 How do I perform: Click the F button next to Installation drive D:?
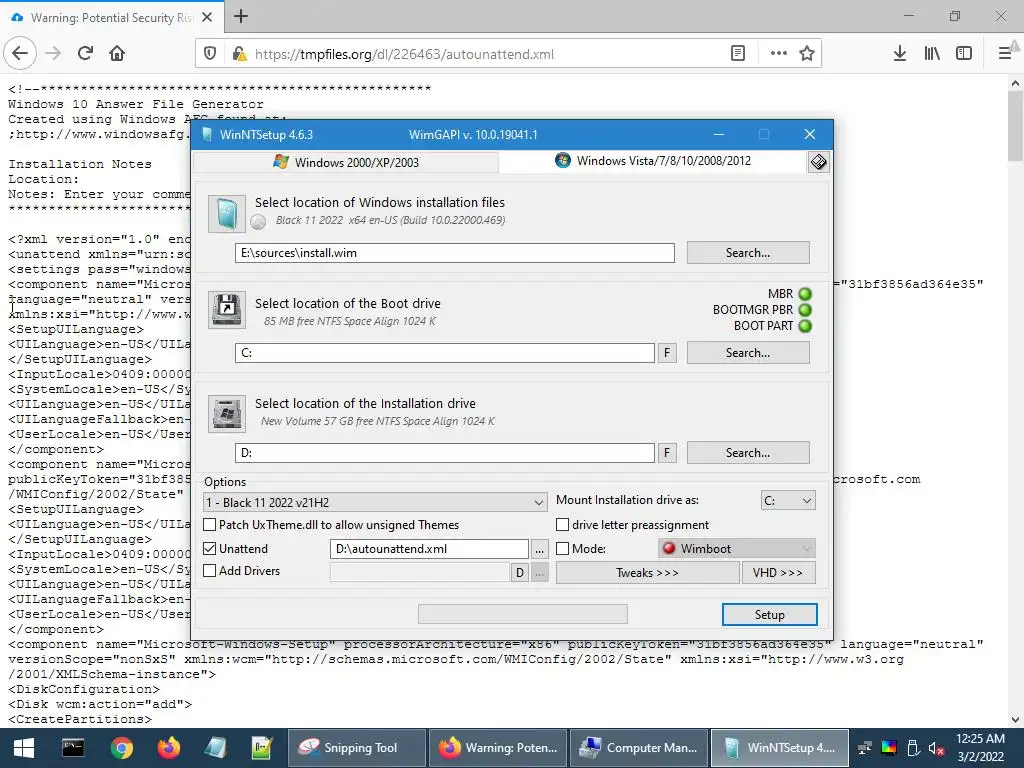667,453
